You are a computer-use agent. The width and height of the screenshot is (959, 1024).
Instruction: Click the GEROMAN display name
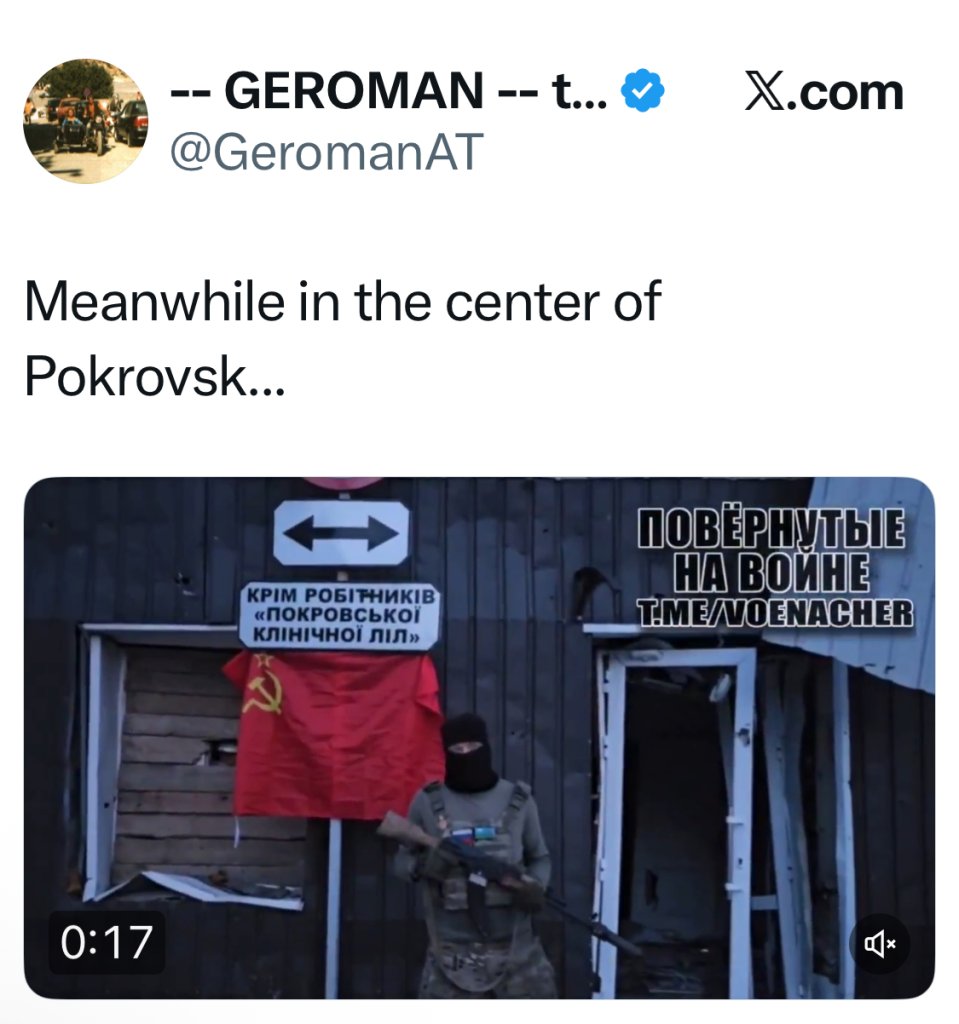[389, 91]
